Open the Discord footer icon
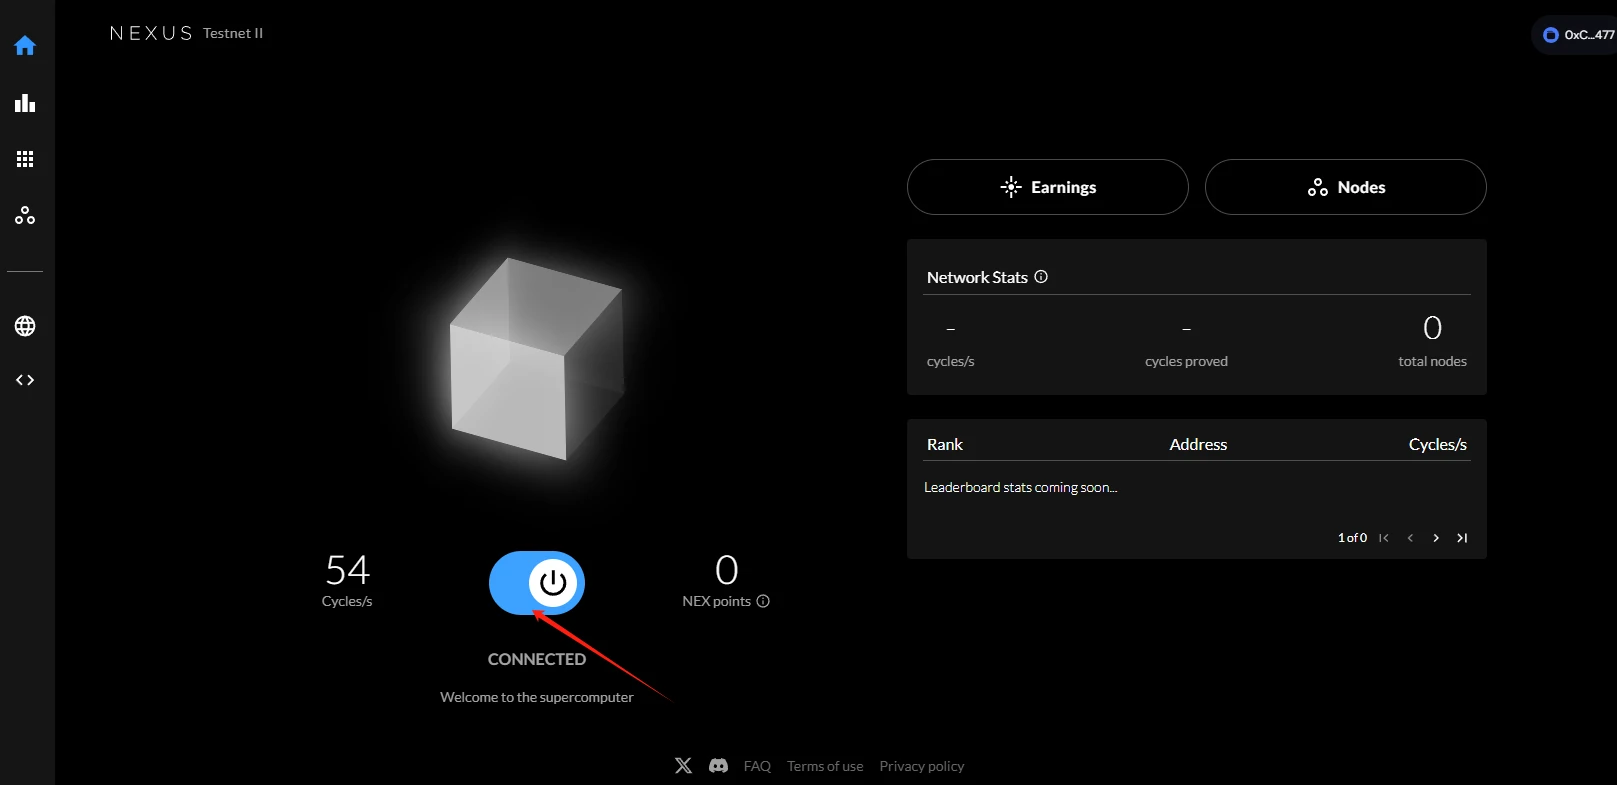Viewport: 1617px width, 785px height. tap(718, 766)
